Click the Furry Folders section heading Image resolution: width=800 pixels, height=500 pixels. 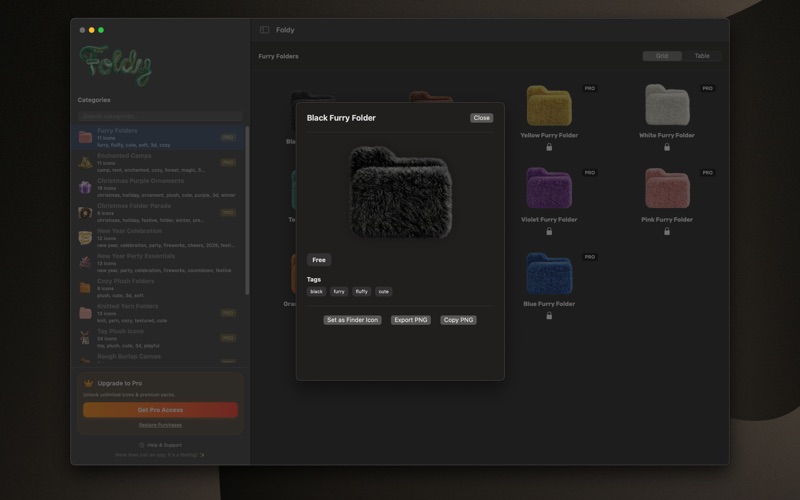(279, 56)
